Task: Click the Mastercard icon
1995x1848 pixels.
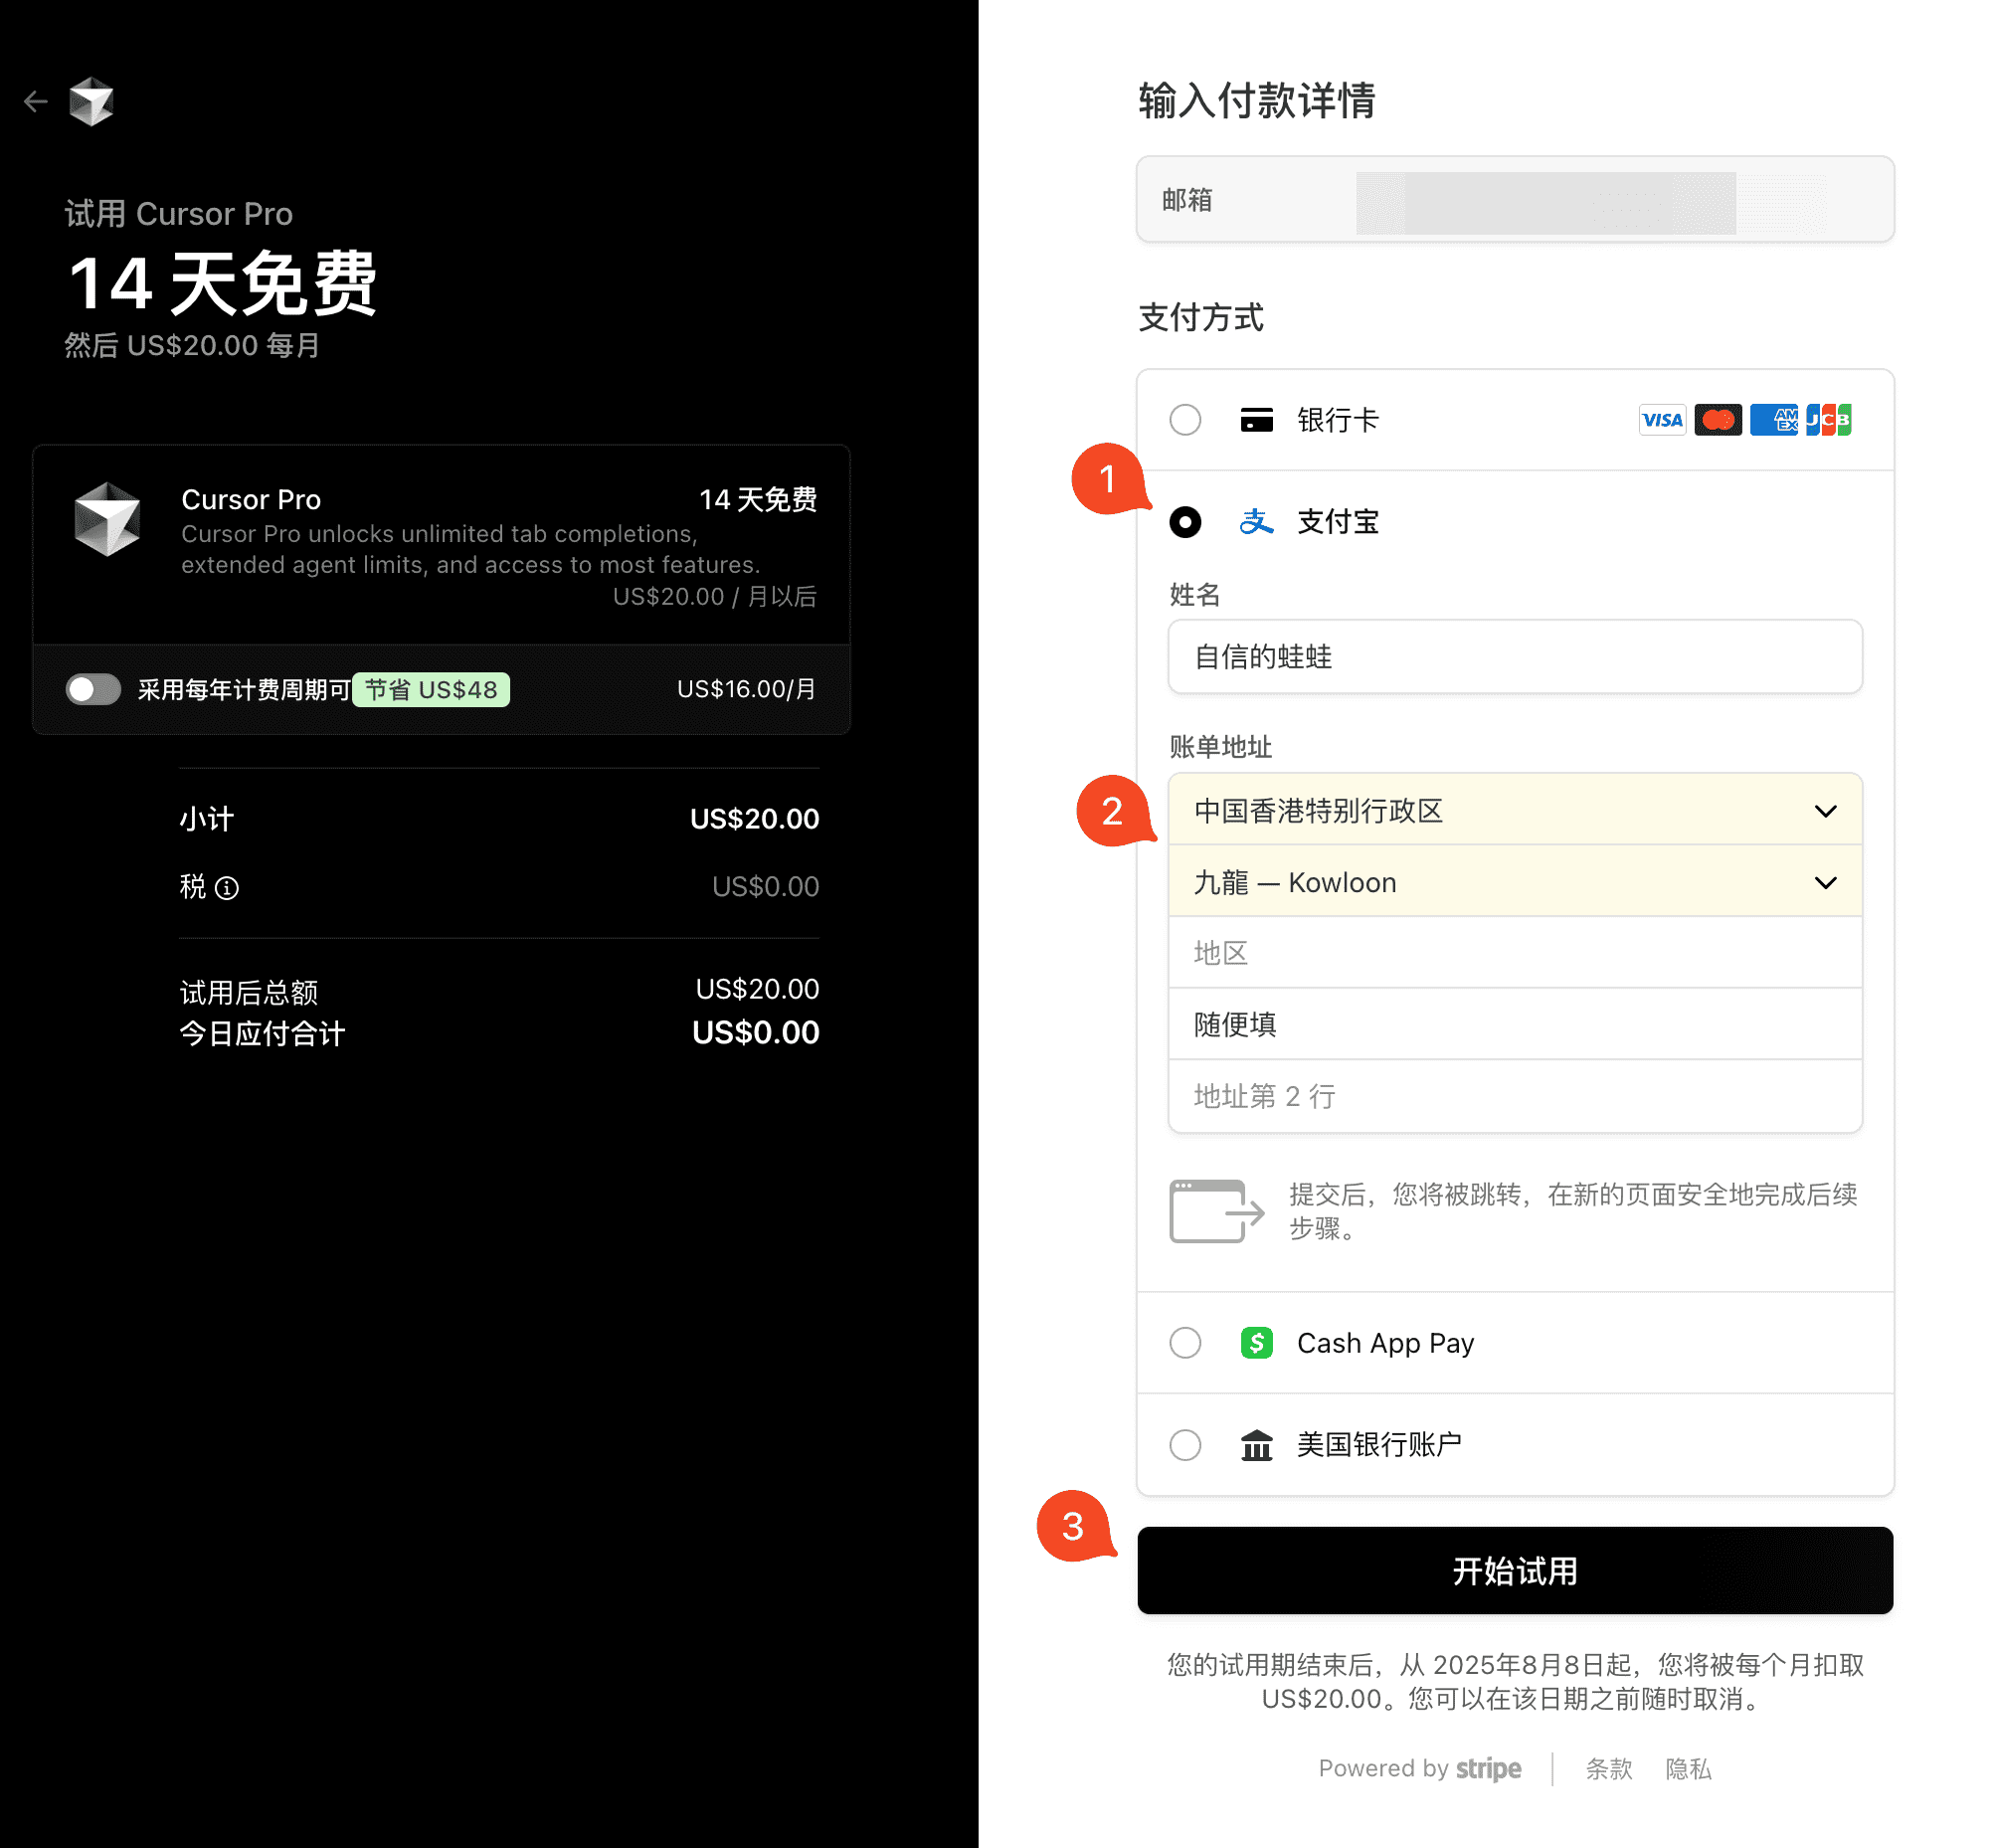Action: [1717, 420]
